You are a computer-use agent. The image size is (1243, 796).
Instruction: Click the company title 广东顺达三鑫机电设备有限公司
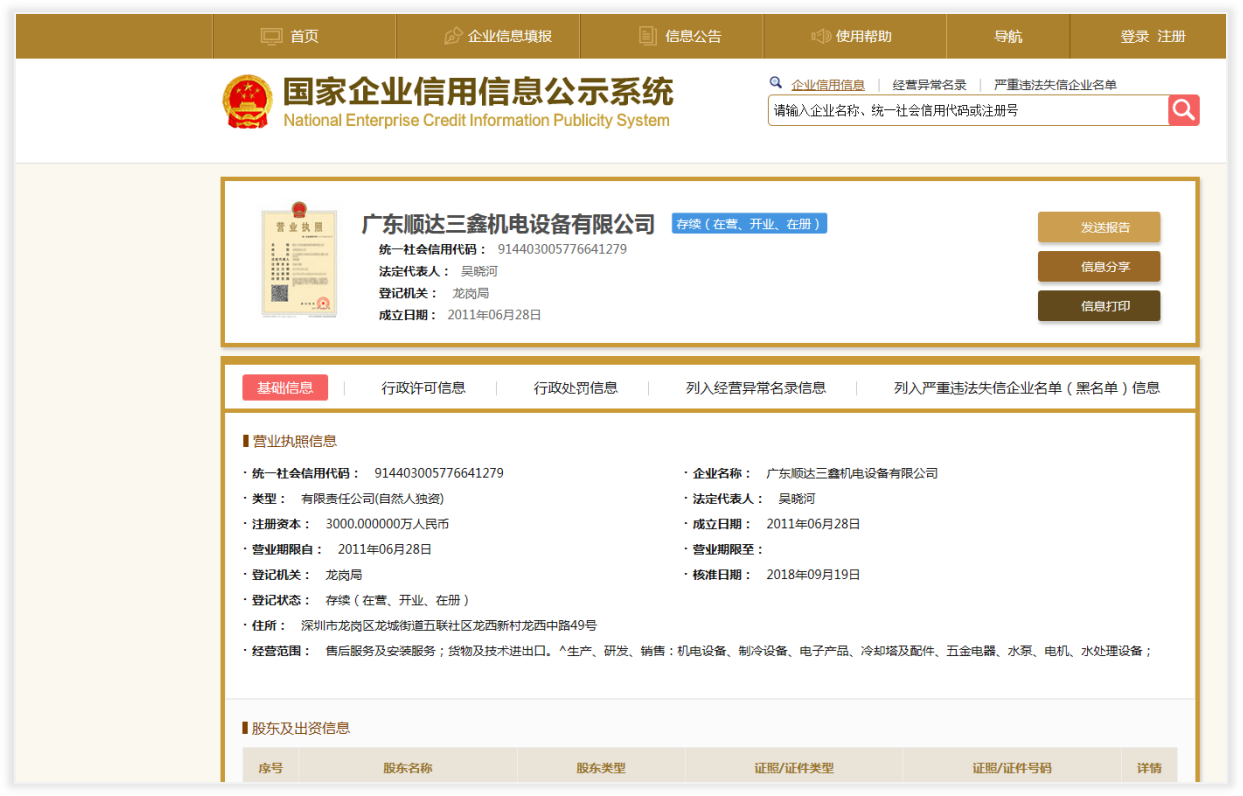[508, 224]
